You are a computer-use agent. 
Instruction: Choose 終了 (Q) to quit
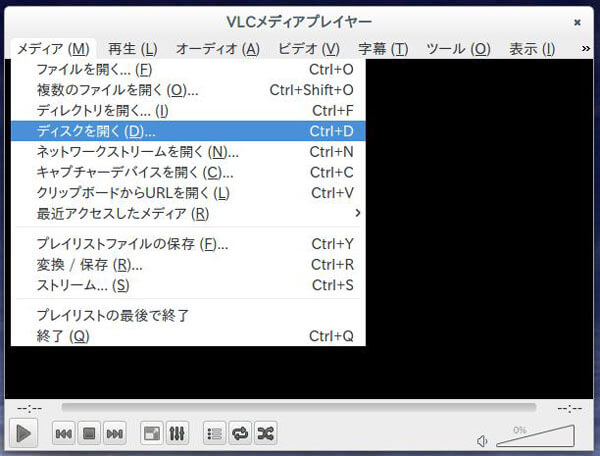pyautogui.click(x=188, y=336)
